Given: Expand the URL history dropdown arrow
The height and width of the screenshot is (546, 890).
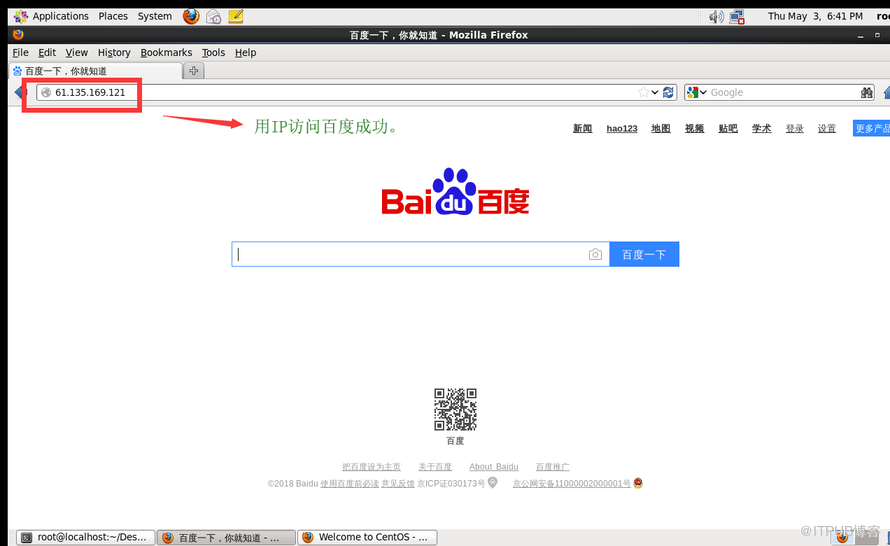Looking at the screenshot, I should tap(654, 92).
